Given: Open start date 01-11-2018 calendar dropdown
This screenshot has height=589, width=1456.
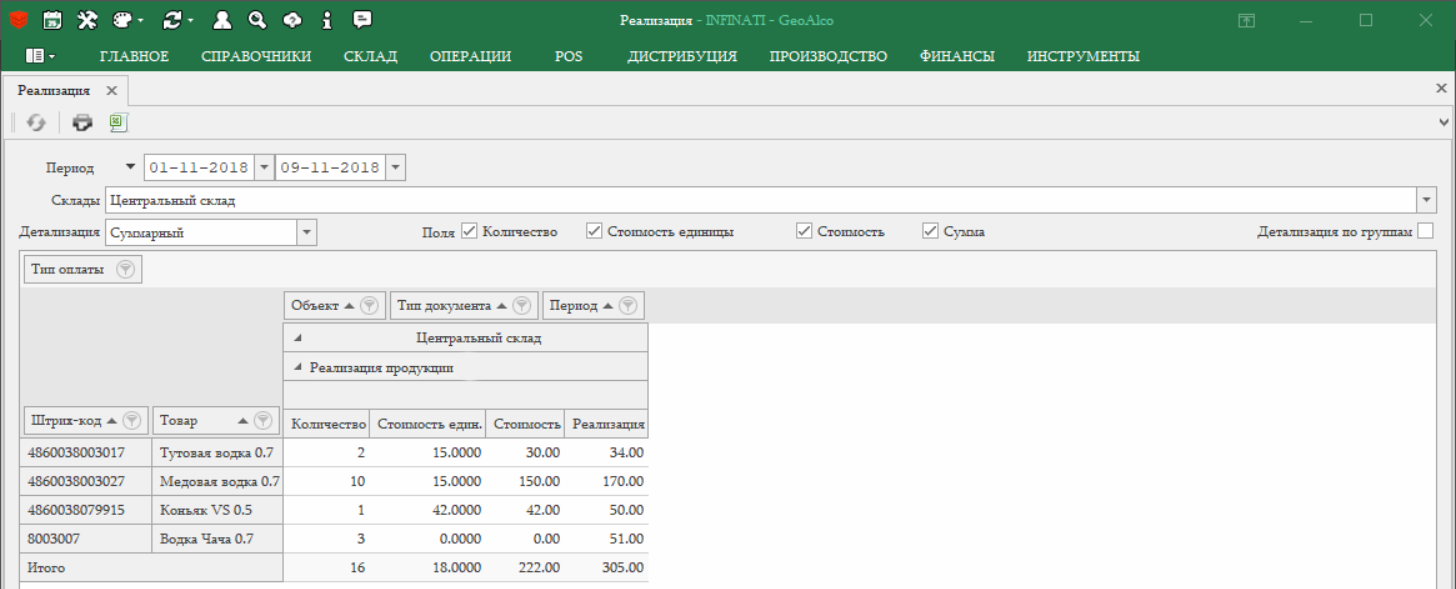Looking at the screenshot, I should click(264, 167).
